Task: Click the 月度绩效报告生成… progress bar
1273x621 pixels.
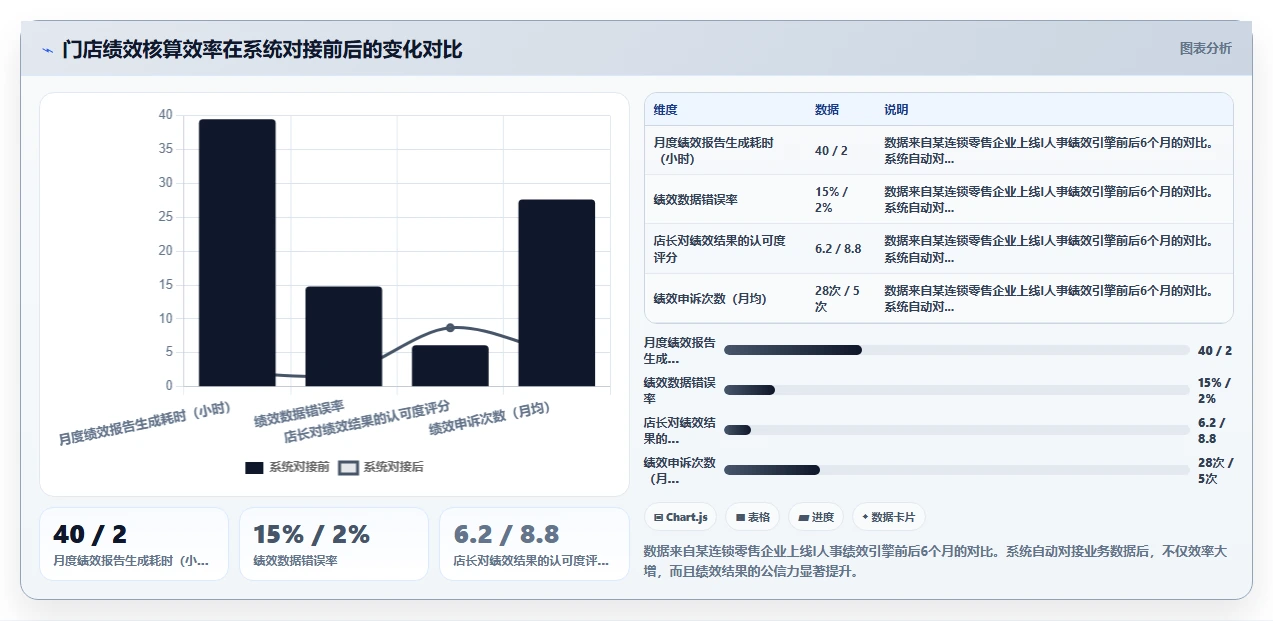Action: click(957, 350)
